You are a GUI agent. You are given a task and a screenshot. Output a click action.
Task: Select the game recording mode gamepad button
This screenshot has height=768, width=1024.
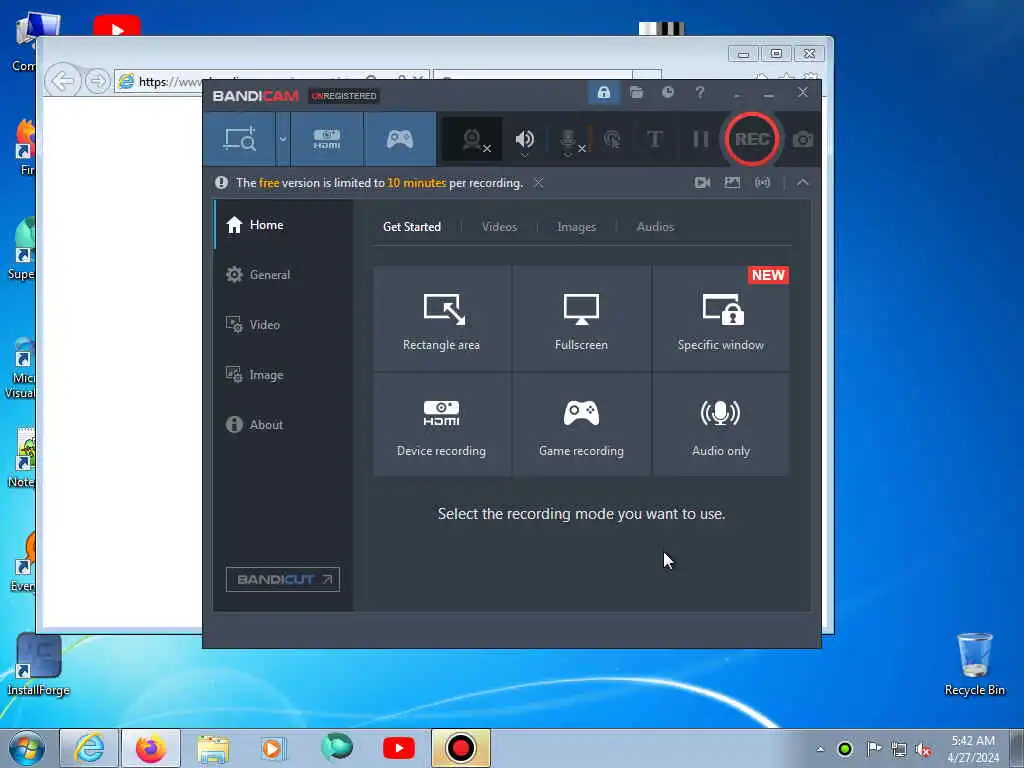pos(400,139)
